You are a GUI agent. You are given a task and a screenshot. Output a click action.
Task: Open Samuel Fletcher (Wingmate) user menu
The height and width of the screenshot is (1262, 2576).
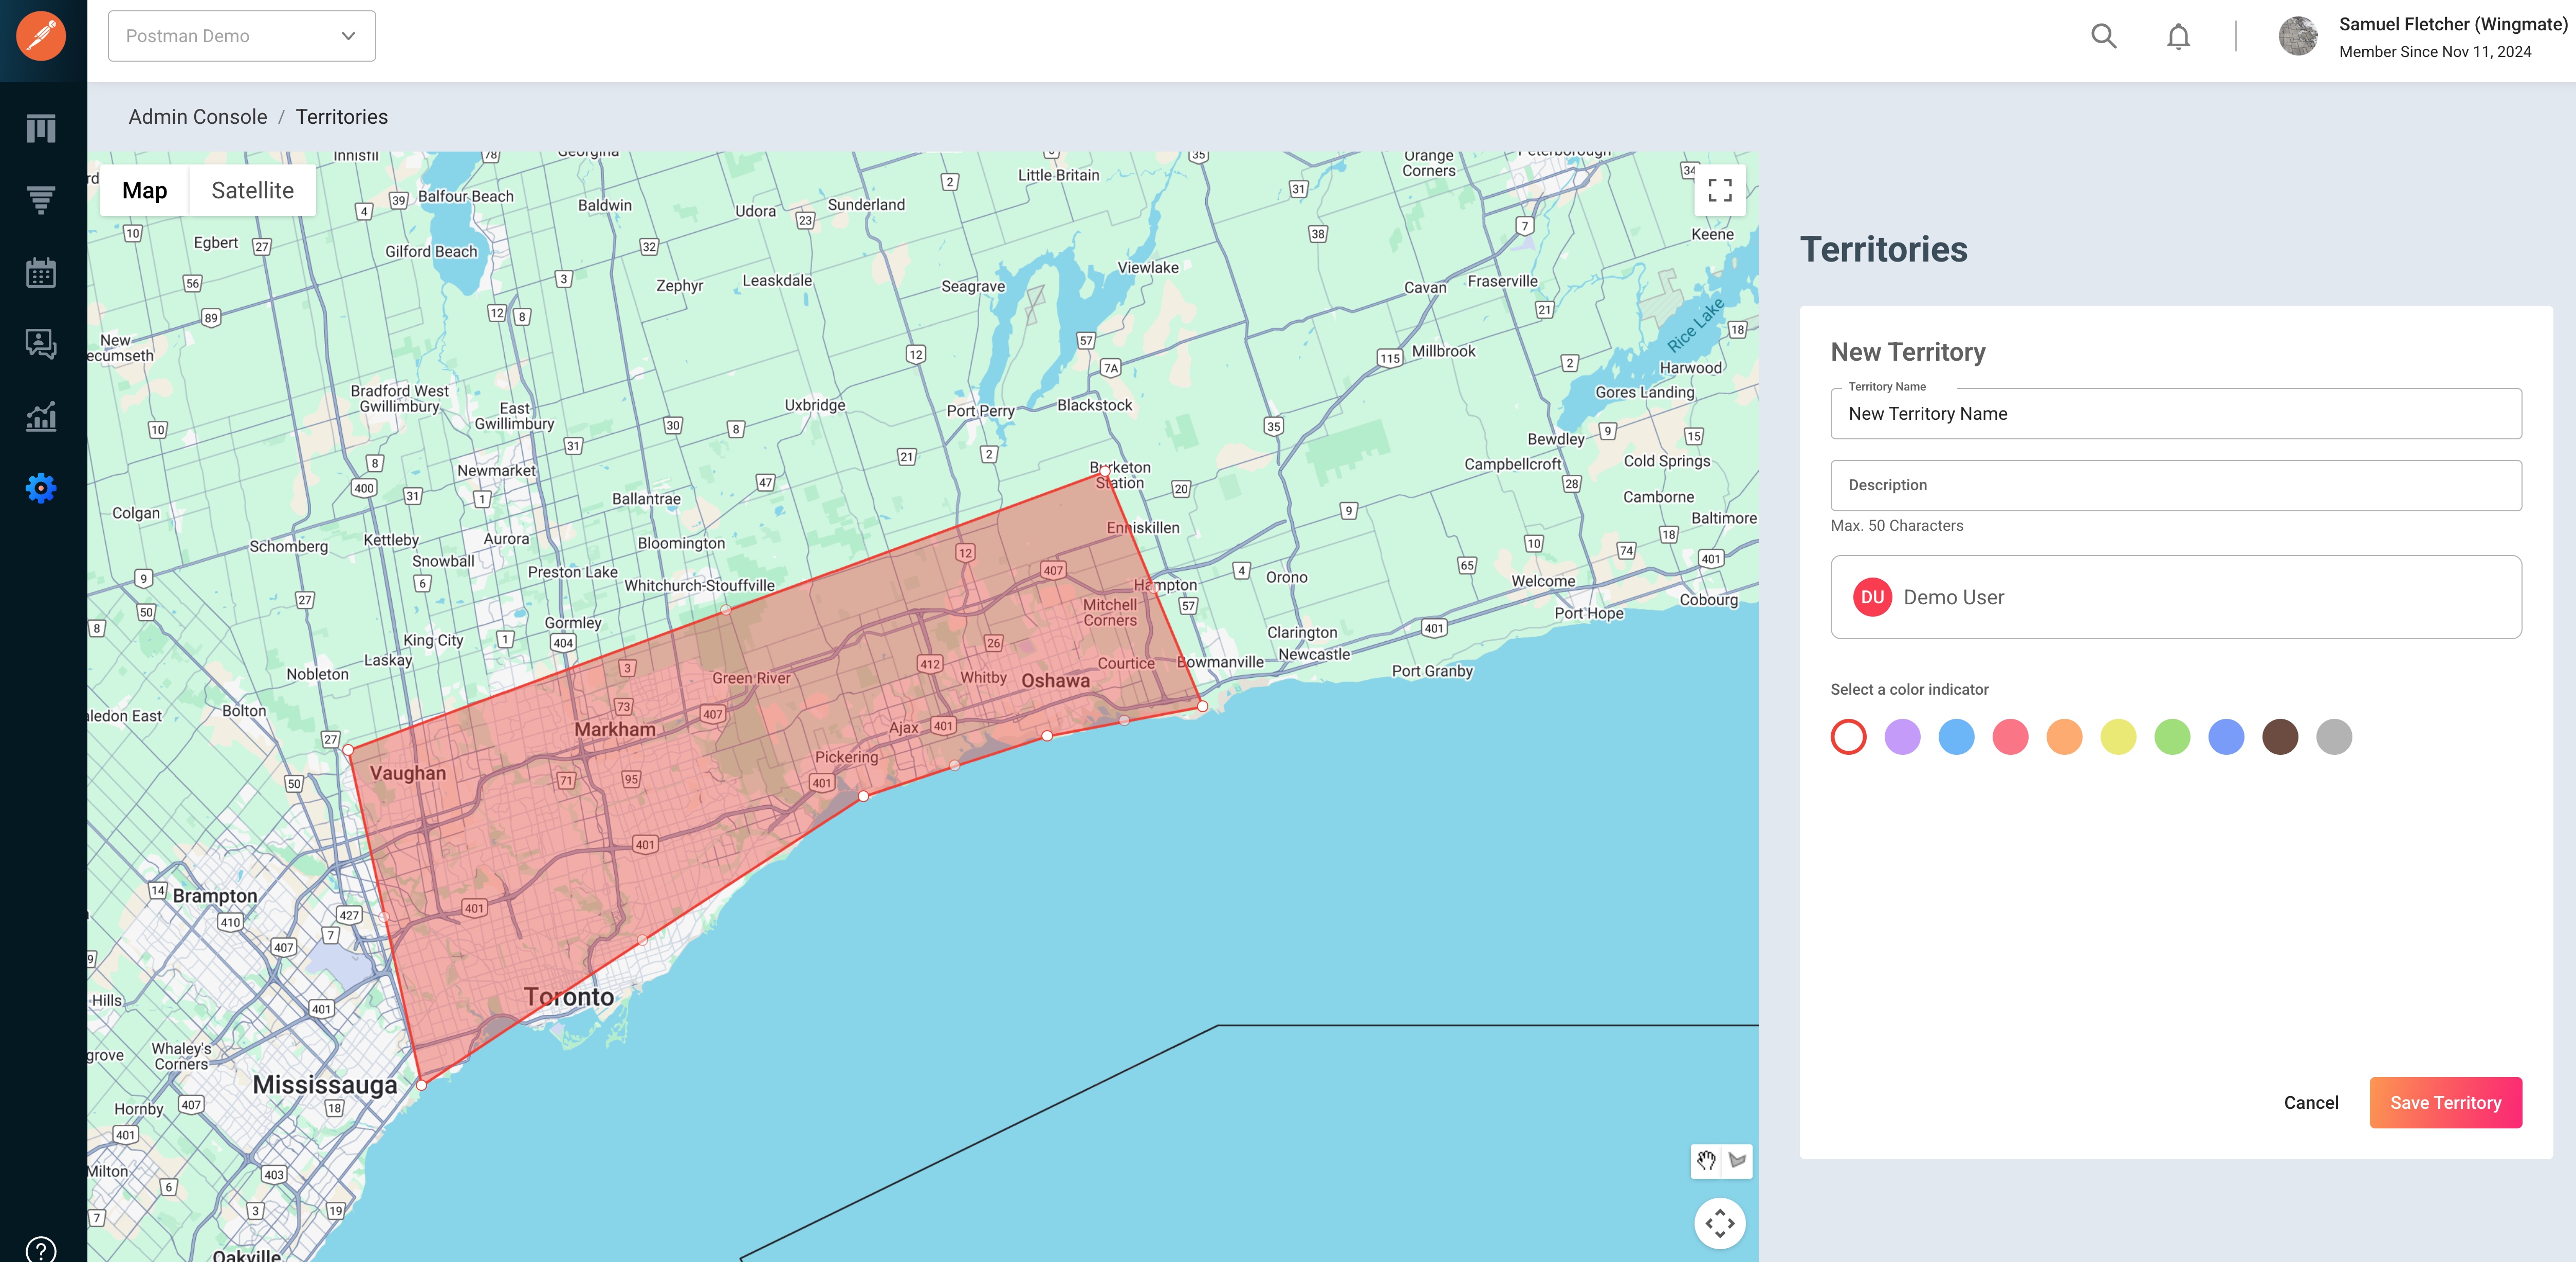(x=2452, y=24)
